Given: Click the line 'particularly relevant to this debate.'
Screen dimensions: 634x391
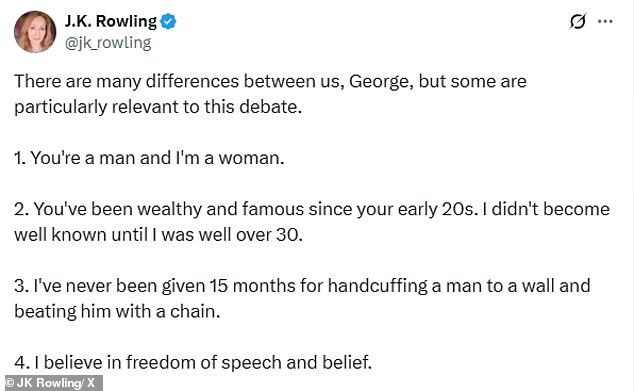Looking at the screenshot, I should [x=158, y=107].
